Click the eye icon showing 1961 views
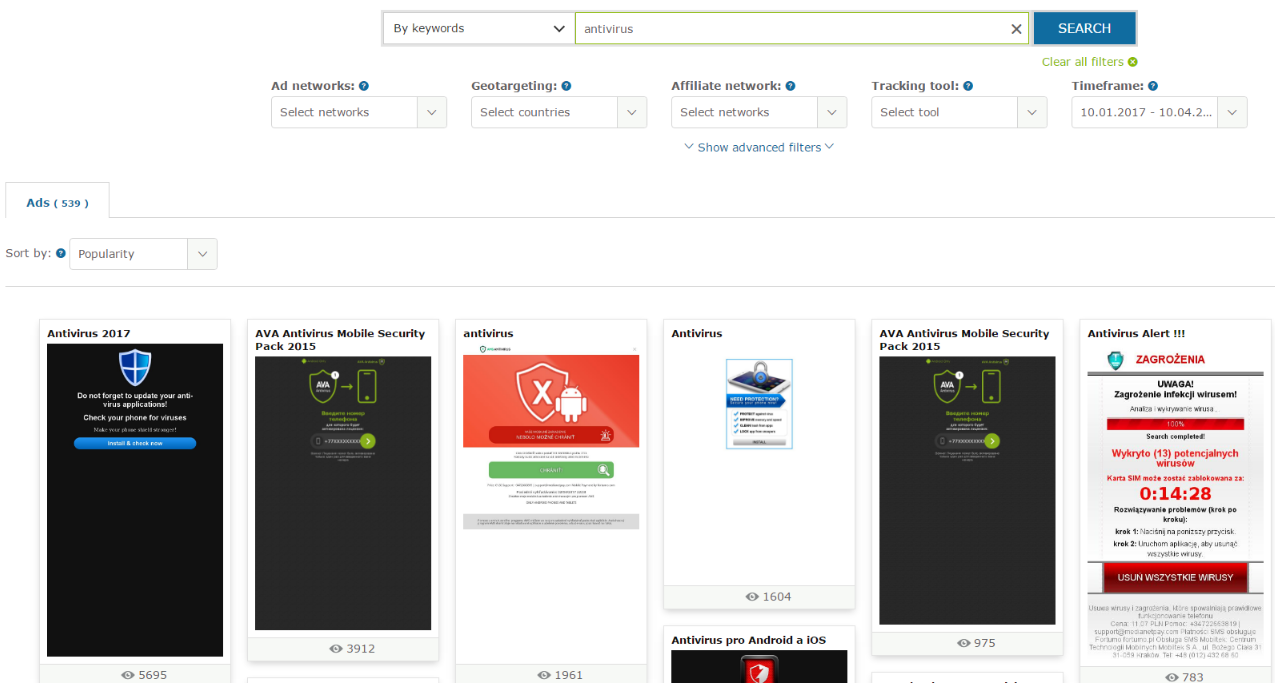The width and height of the screenshot is (1275, 691). 544,675
